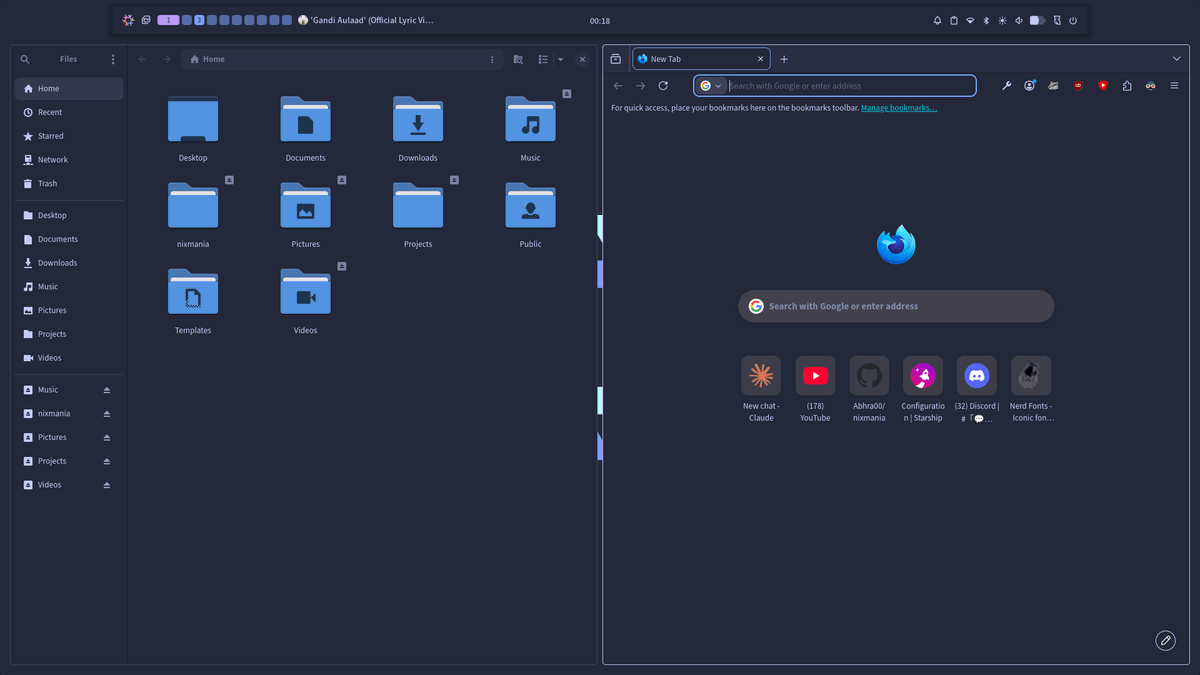
Task: Eject the Projects mount in sidebar
Action: click(107, 461)
